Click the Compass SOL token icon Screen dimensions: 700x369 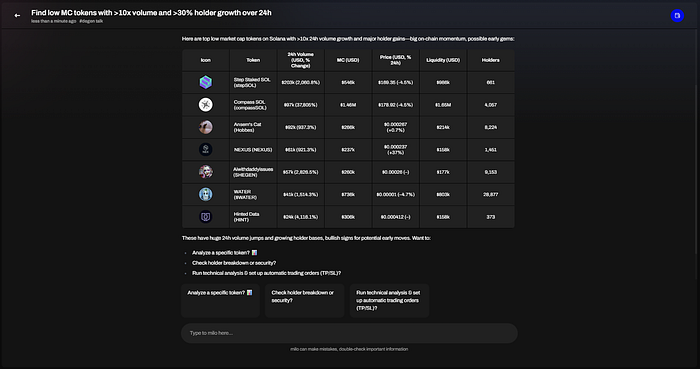coord(205,105)
